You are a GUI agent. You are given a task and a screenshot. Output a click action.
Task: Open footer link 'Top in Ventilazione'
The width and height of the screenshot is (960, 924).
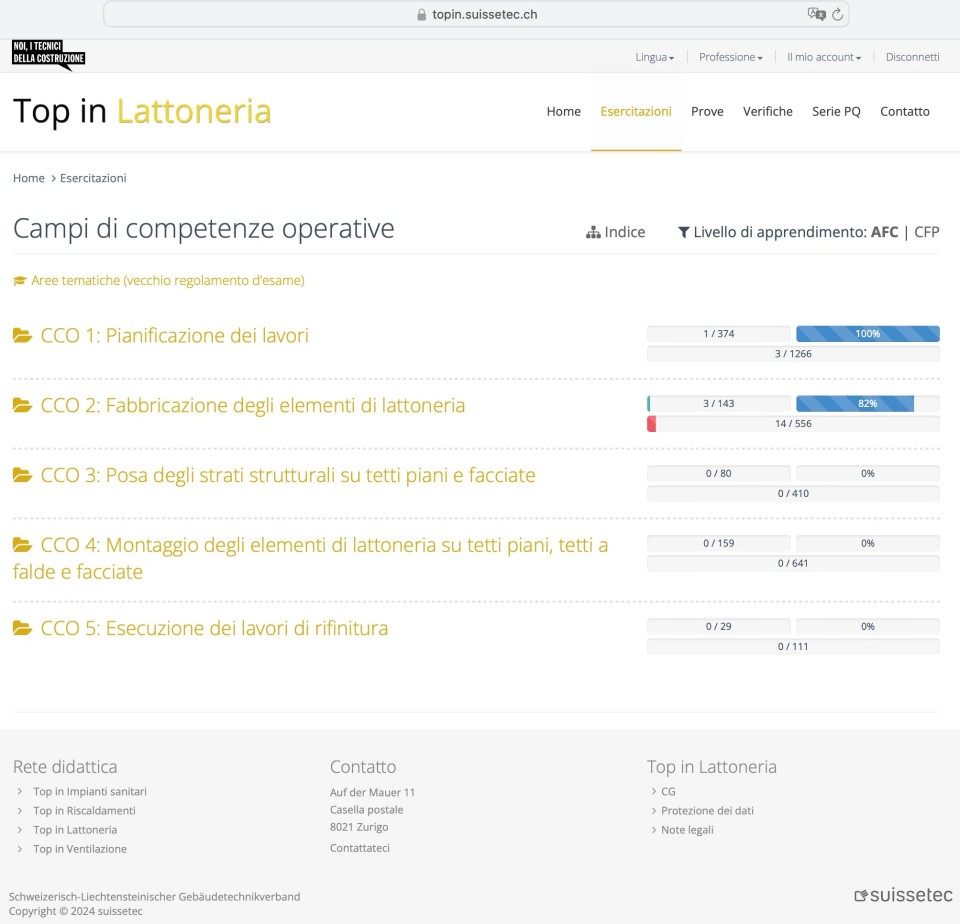click(80, 849)
